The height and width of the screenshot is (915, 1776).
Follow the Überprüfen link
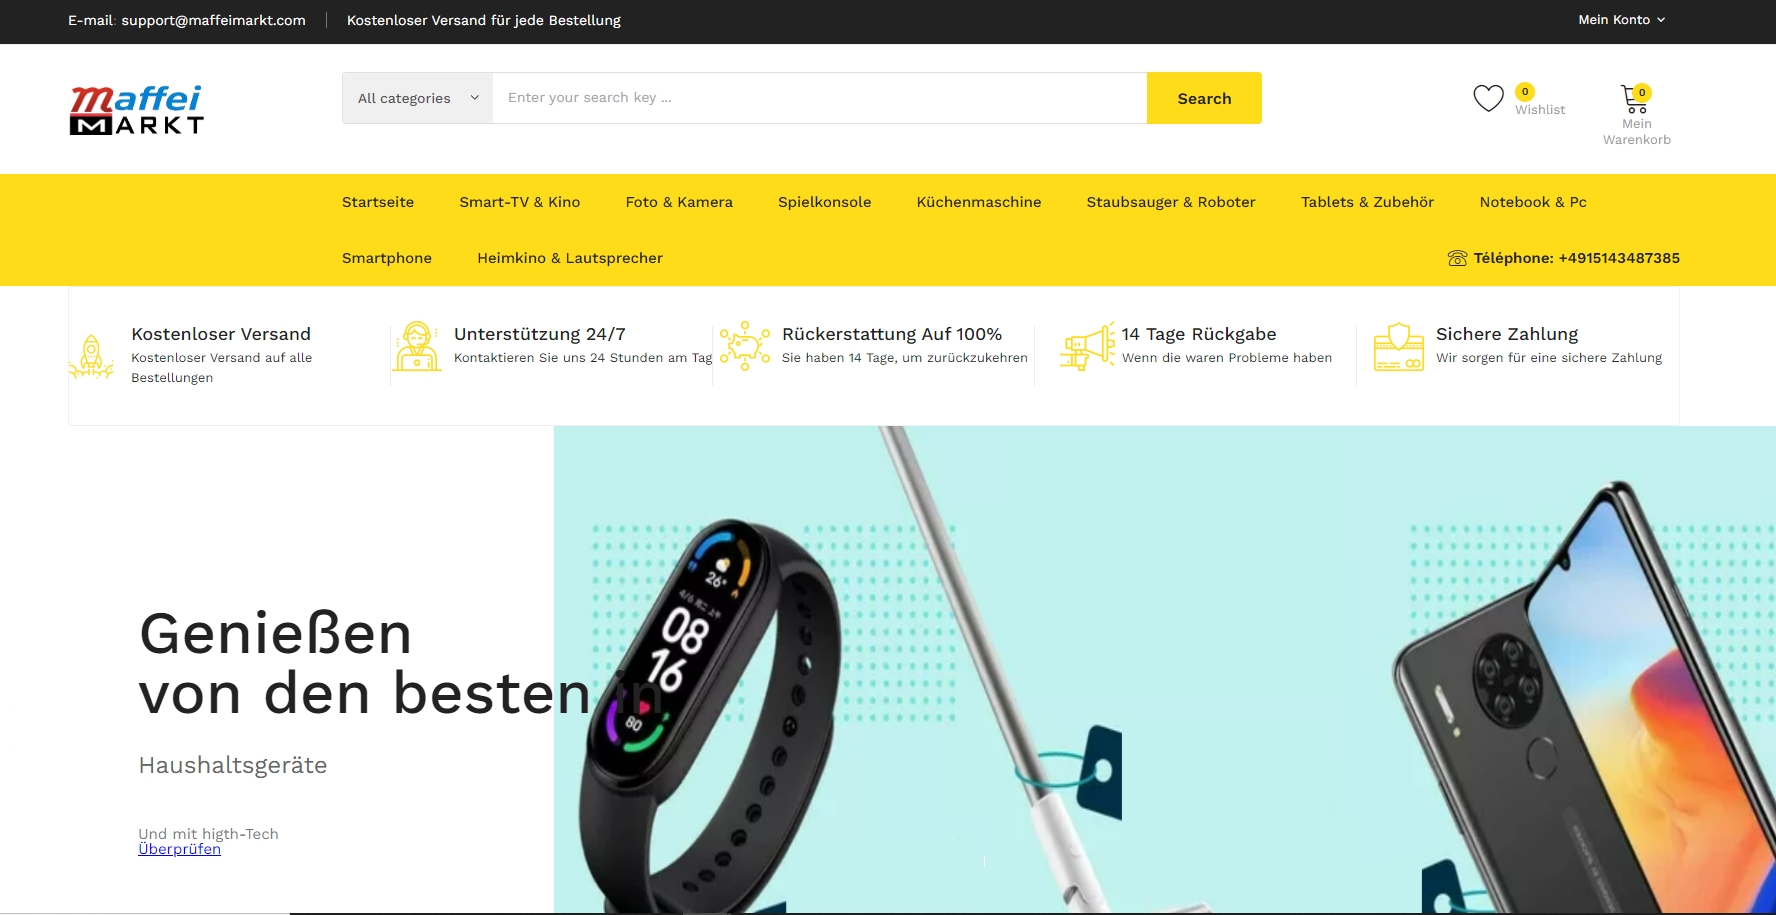(x=179, y=849)
